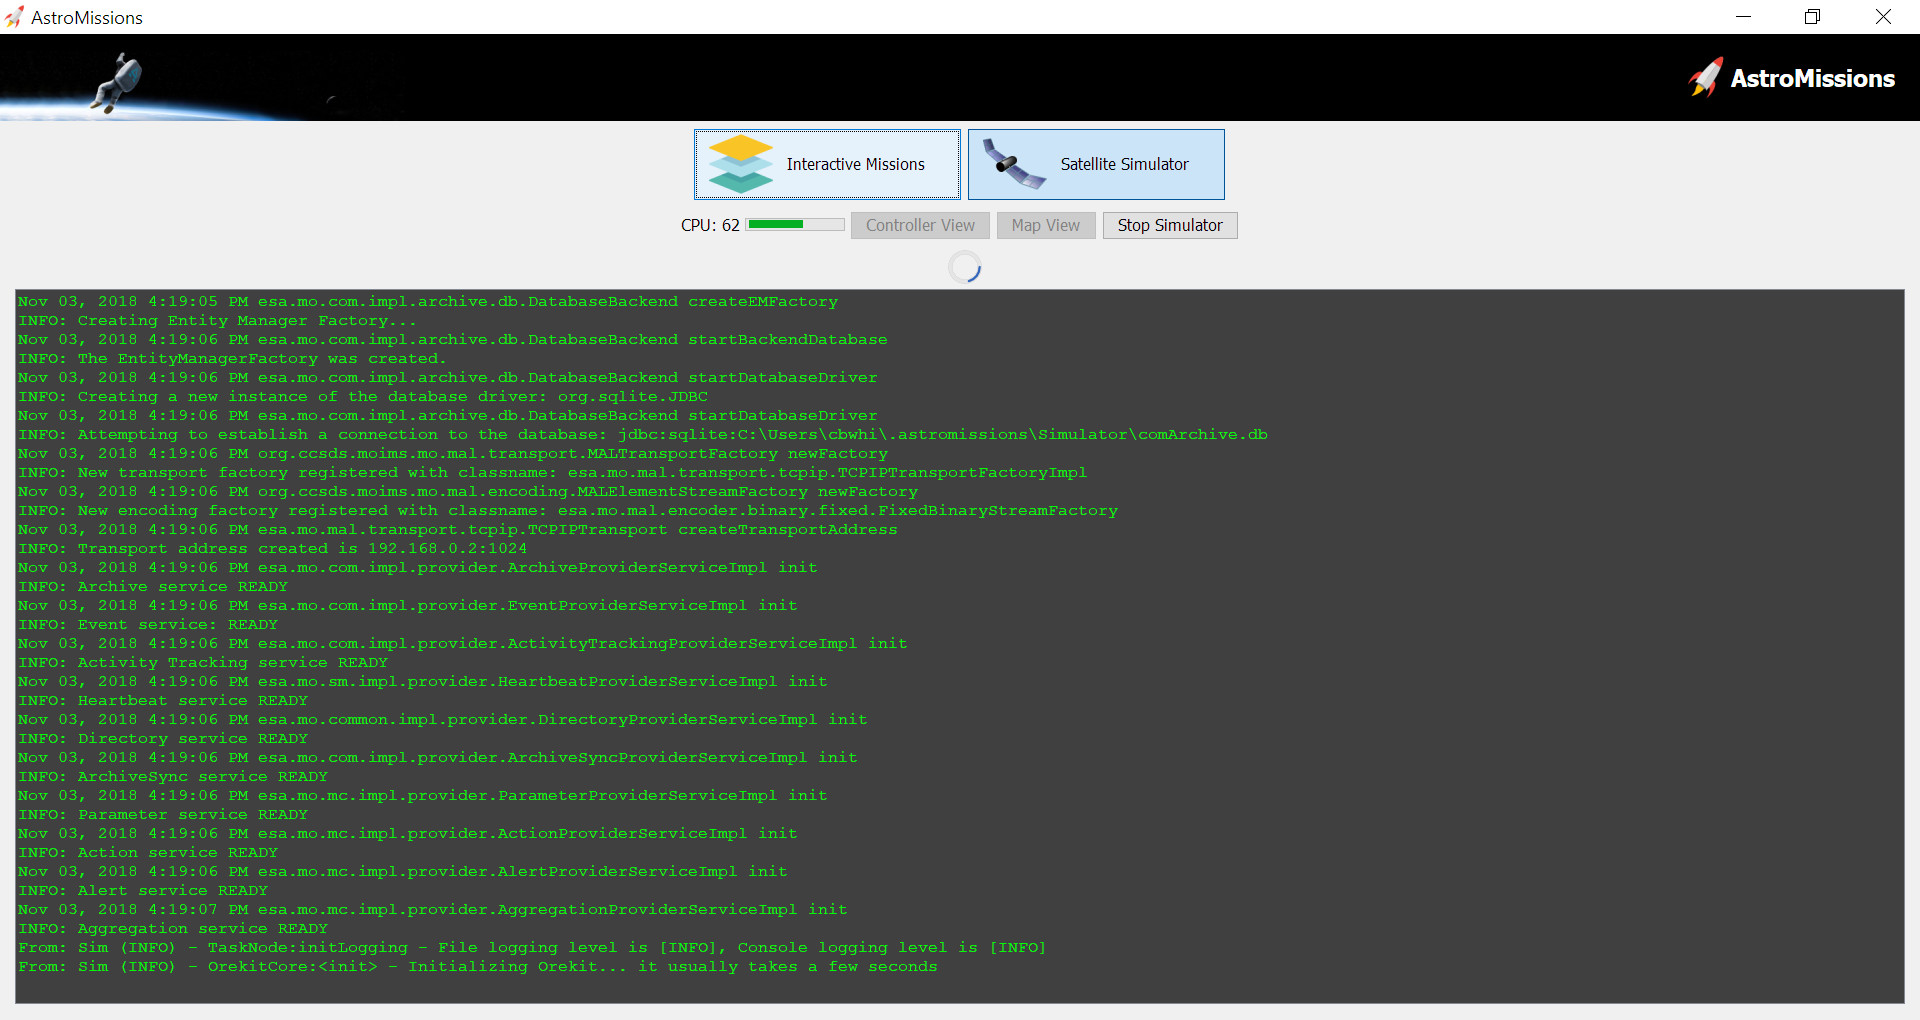Viewport: 1920px width, 1020px height.
Task: Click the AstroMissions text in the banner
Action: coord(1812,78)
